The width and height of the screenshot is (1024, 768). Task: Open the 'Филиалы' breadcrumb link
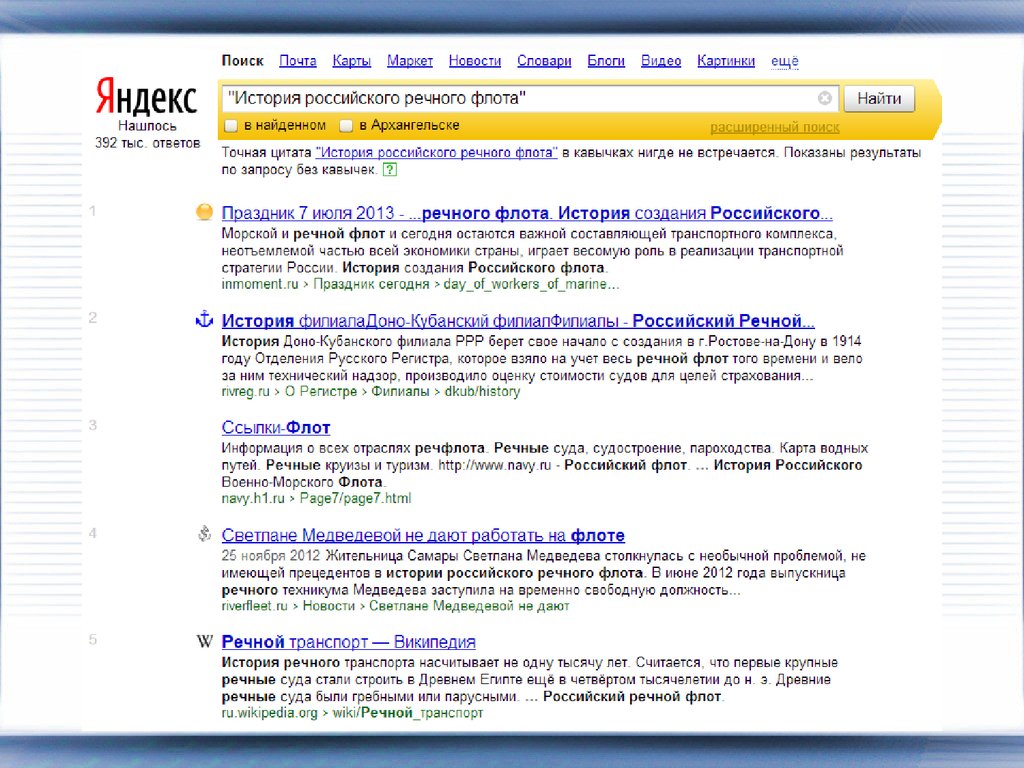coord(400,392)
